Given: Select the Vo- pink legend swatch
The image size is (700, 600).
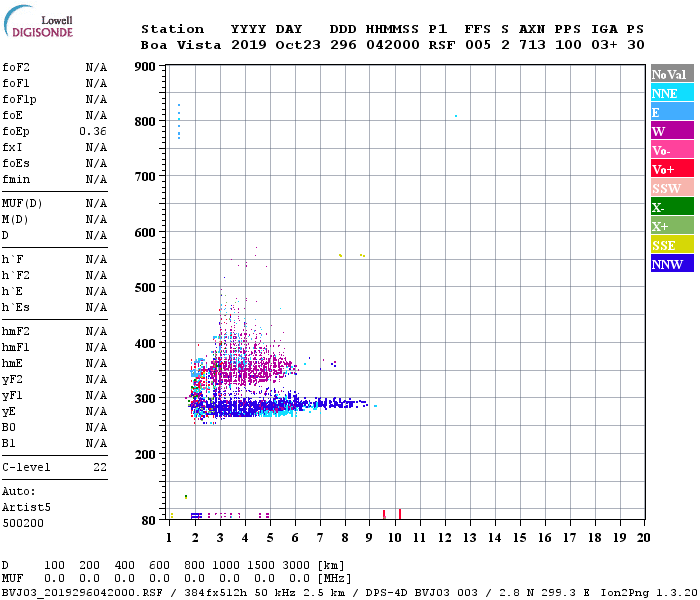Looking at the screenshot, I should 672,150.
